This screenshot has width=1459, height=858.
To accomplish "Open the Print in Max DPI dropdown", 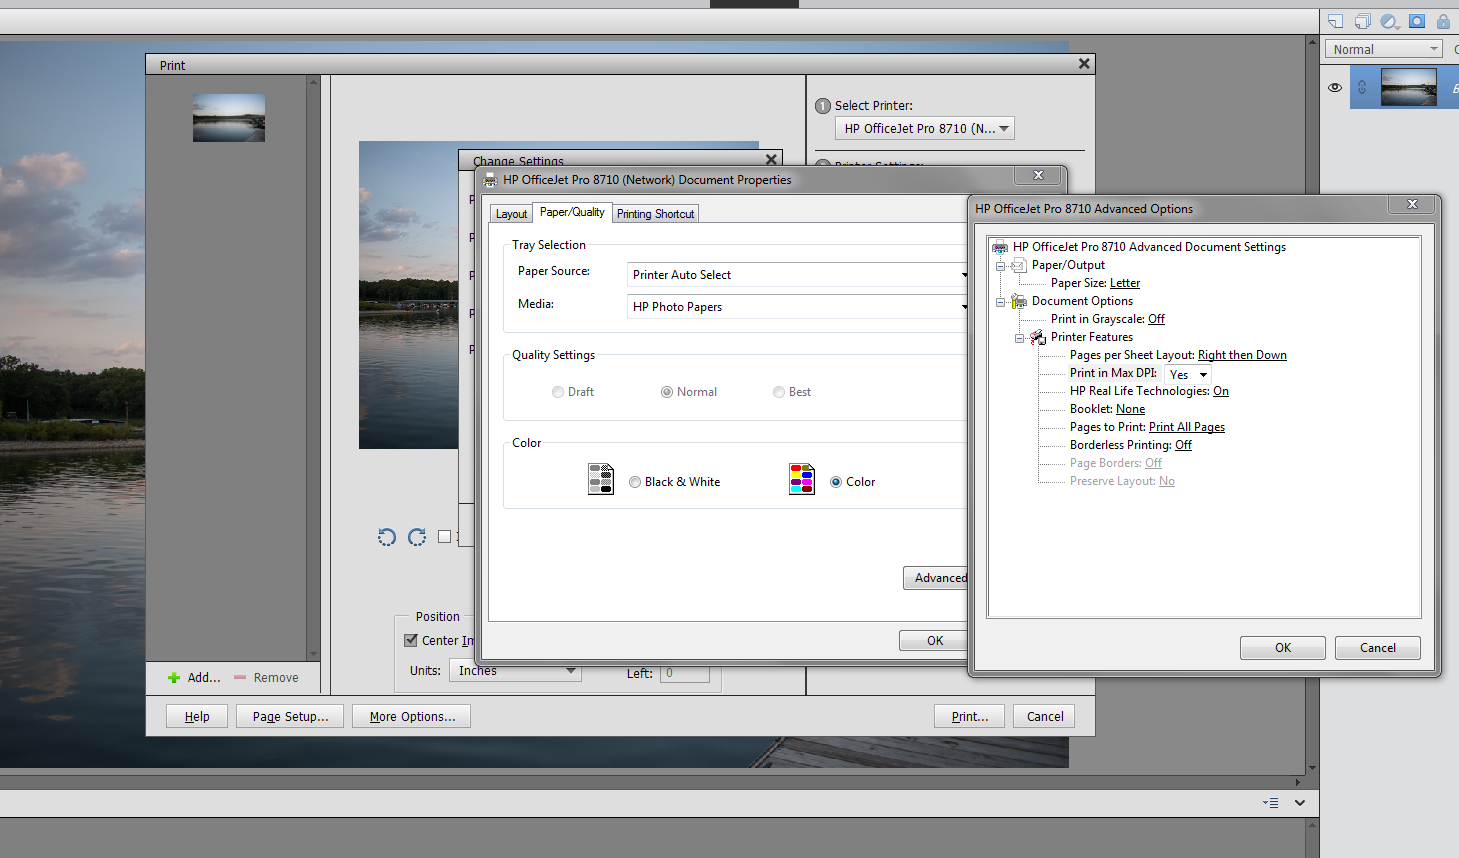I will click(x=1188, y=374).
